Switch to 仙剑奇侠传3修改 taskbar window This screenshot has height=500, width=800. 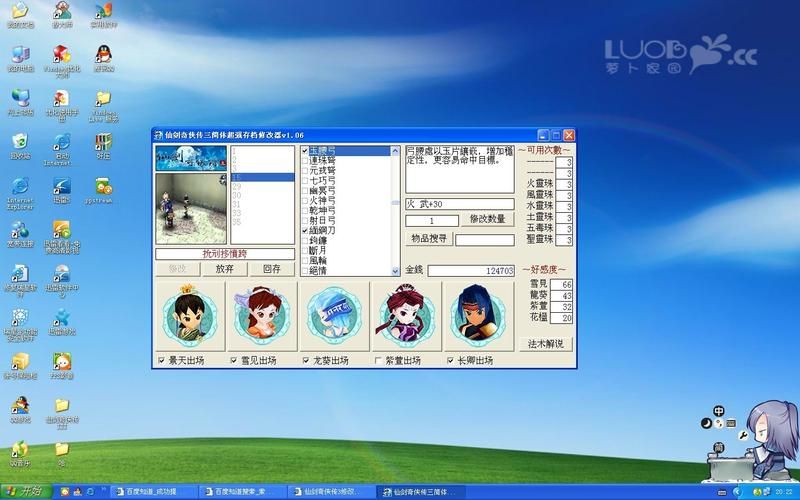click(332, 492)
